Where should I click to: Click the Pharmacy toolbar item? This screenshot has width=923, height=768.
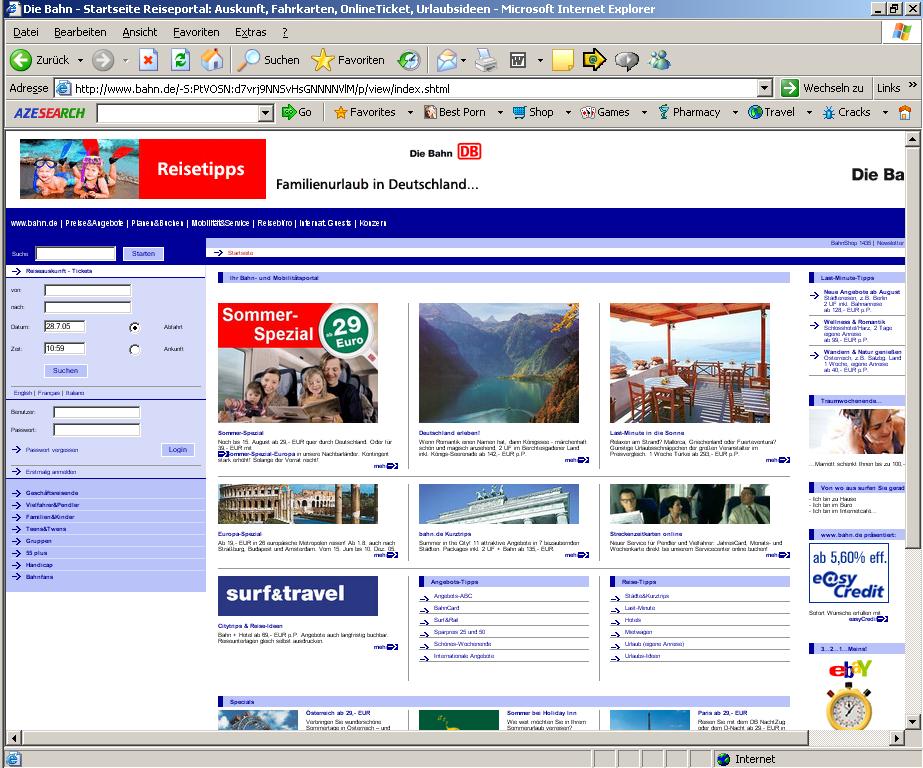(x=689, y=112)
